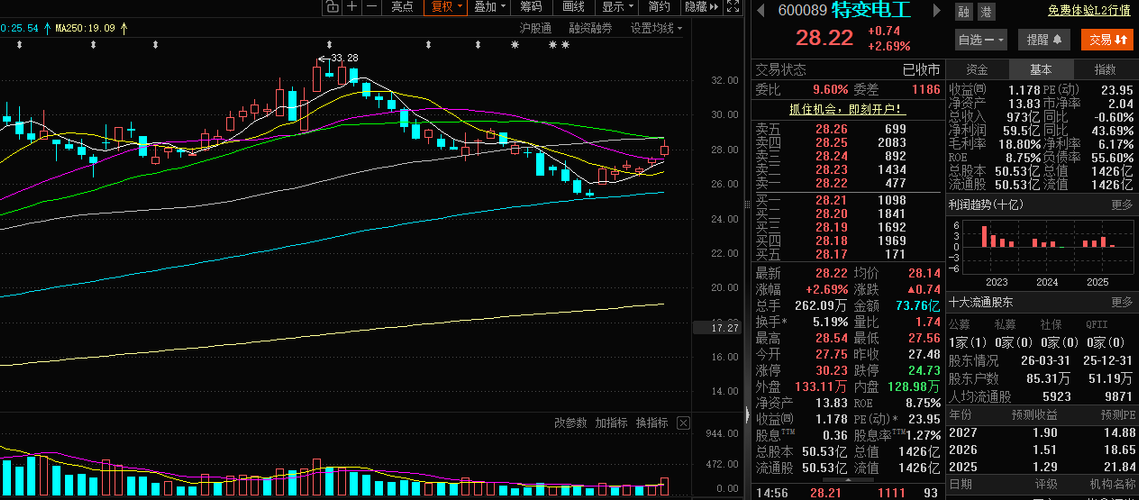Open 提醒 alert bell button
This screenshot has width=1139, height=500.
pyautogui.click(x=1044, y=39)
